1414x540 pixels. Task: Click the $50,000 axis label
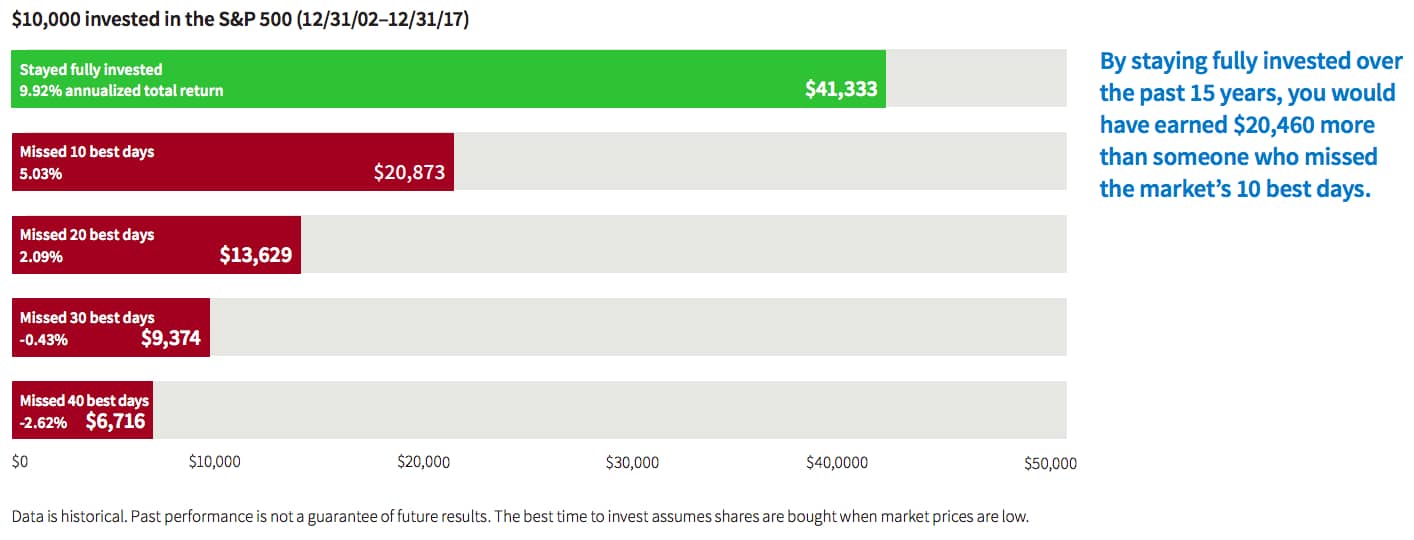[1050, 463]
